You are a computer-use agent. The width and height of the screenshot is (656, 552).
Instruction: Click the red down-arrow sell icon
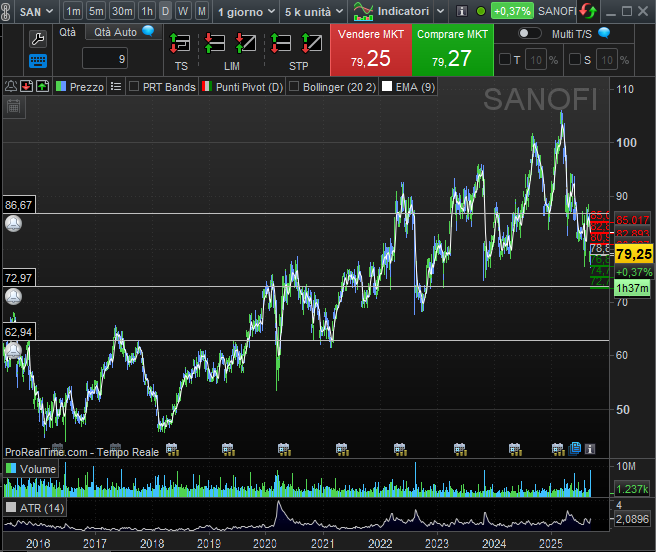pos(26,86)
